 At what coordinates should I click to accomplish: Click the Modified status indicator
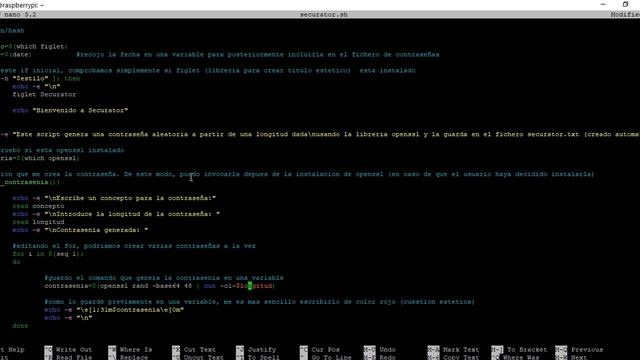625,14
